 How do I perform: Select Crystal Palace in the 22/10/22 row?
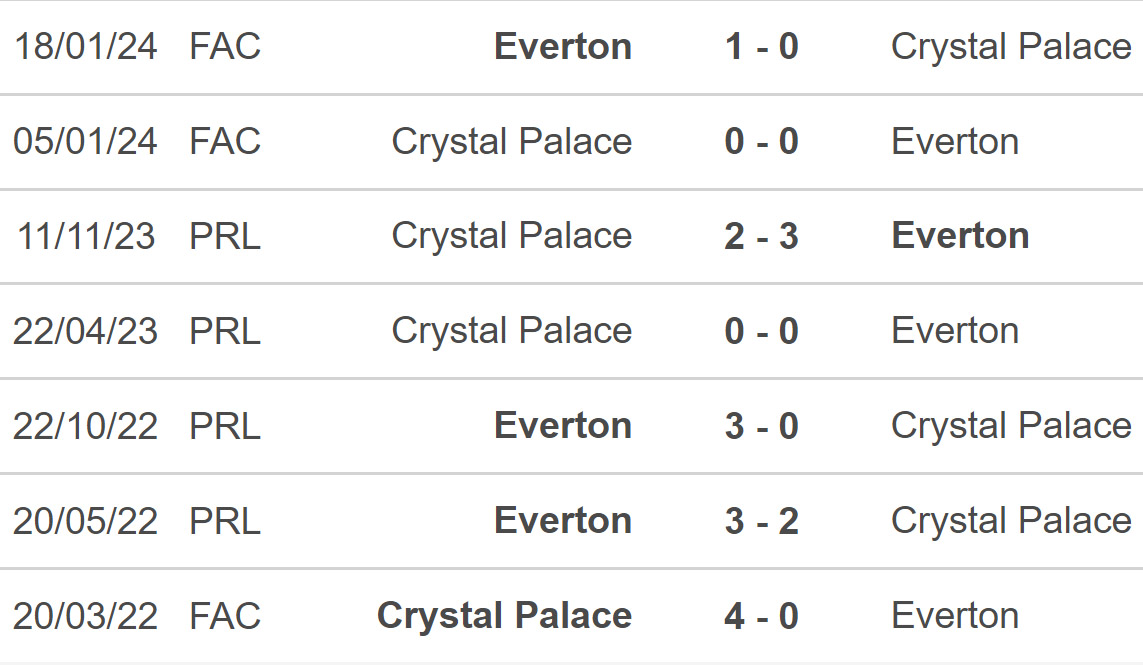click(1011, 426)
